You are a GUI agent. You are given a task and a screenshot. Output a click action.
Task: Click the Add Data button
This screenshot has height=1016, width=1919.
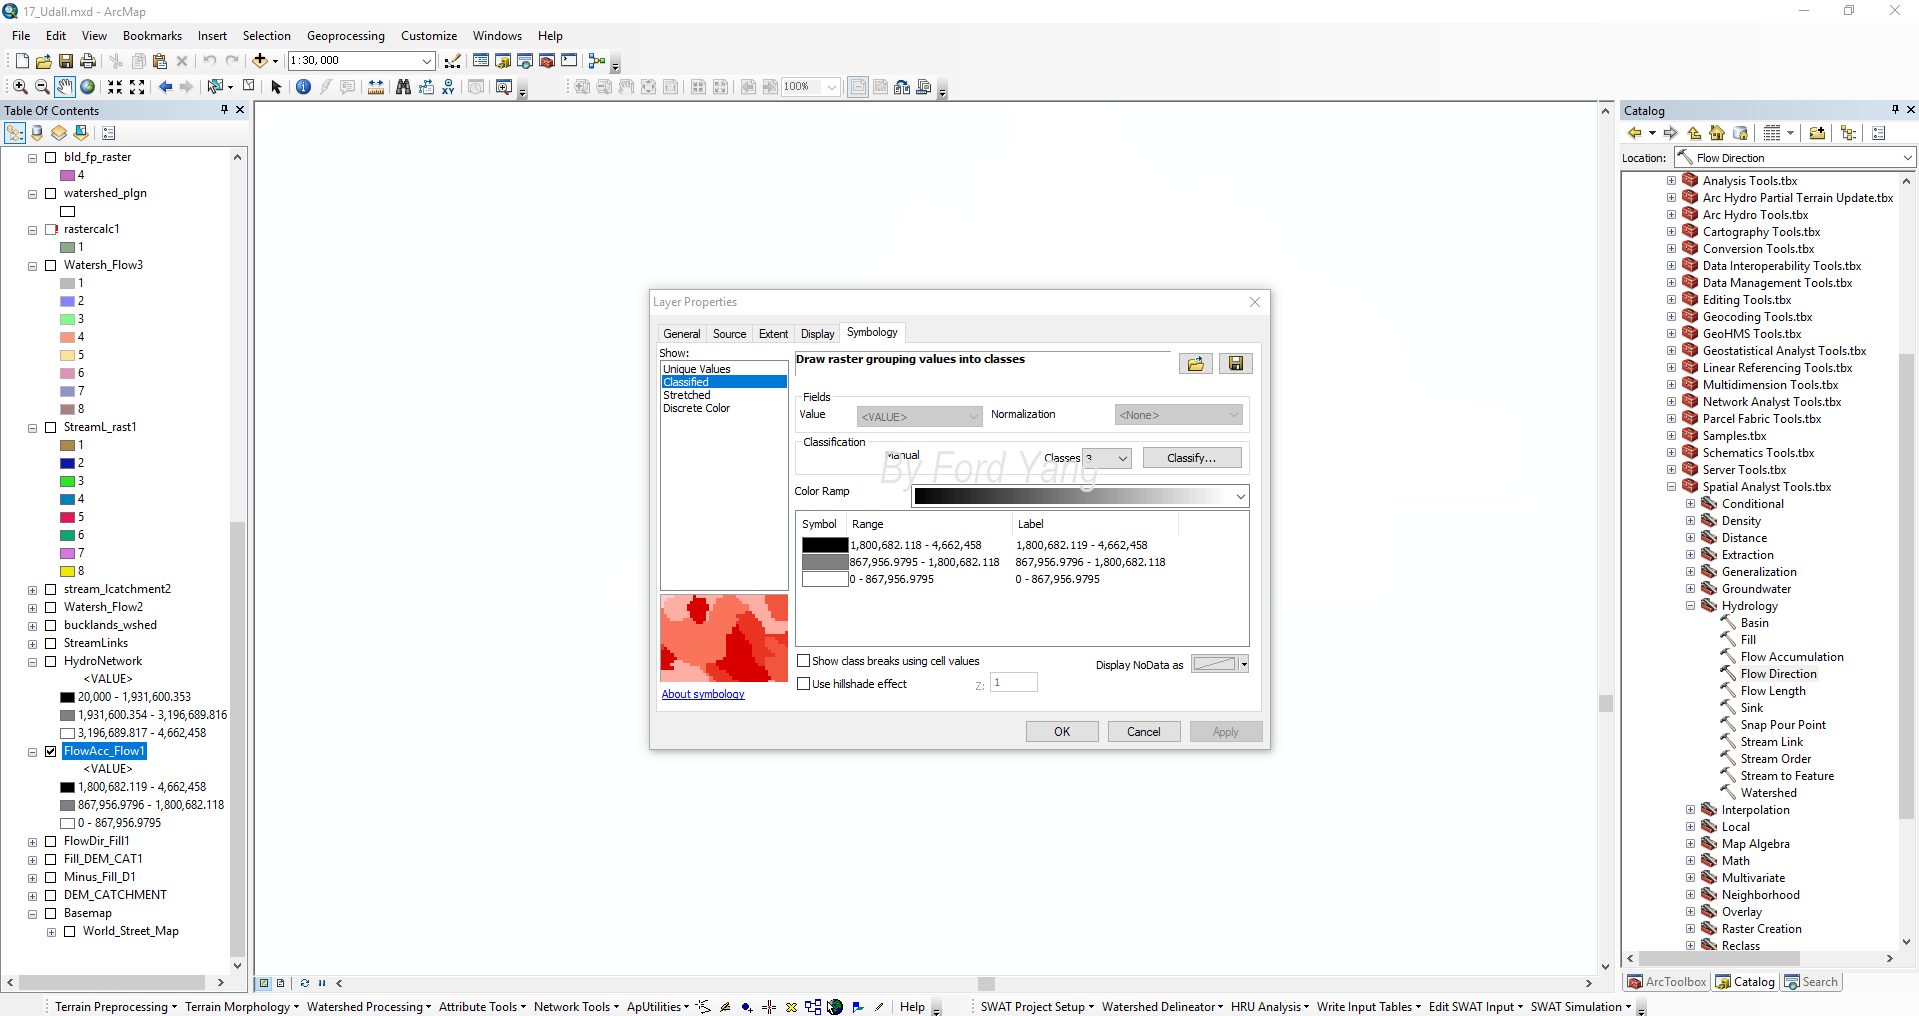tap(260, 61)
